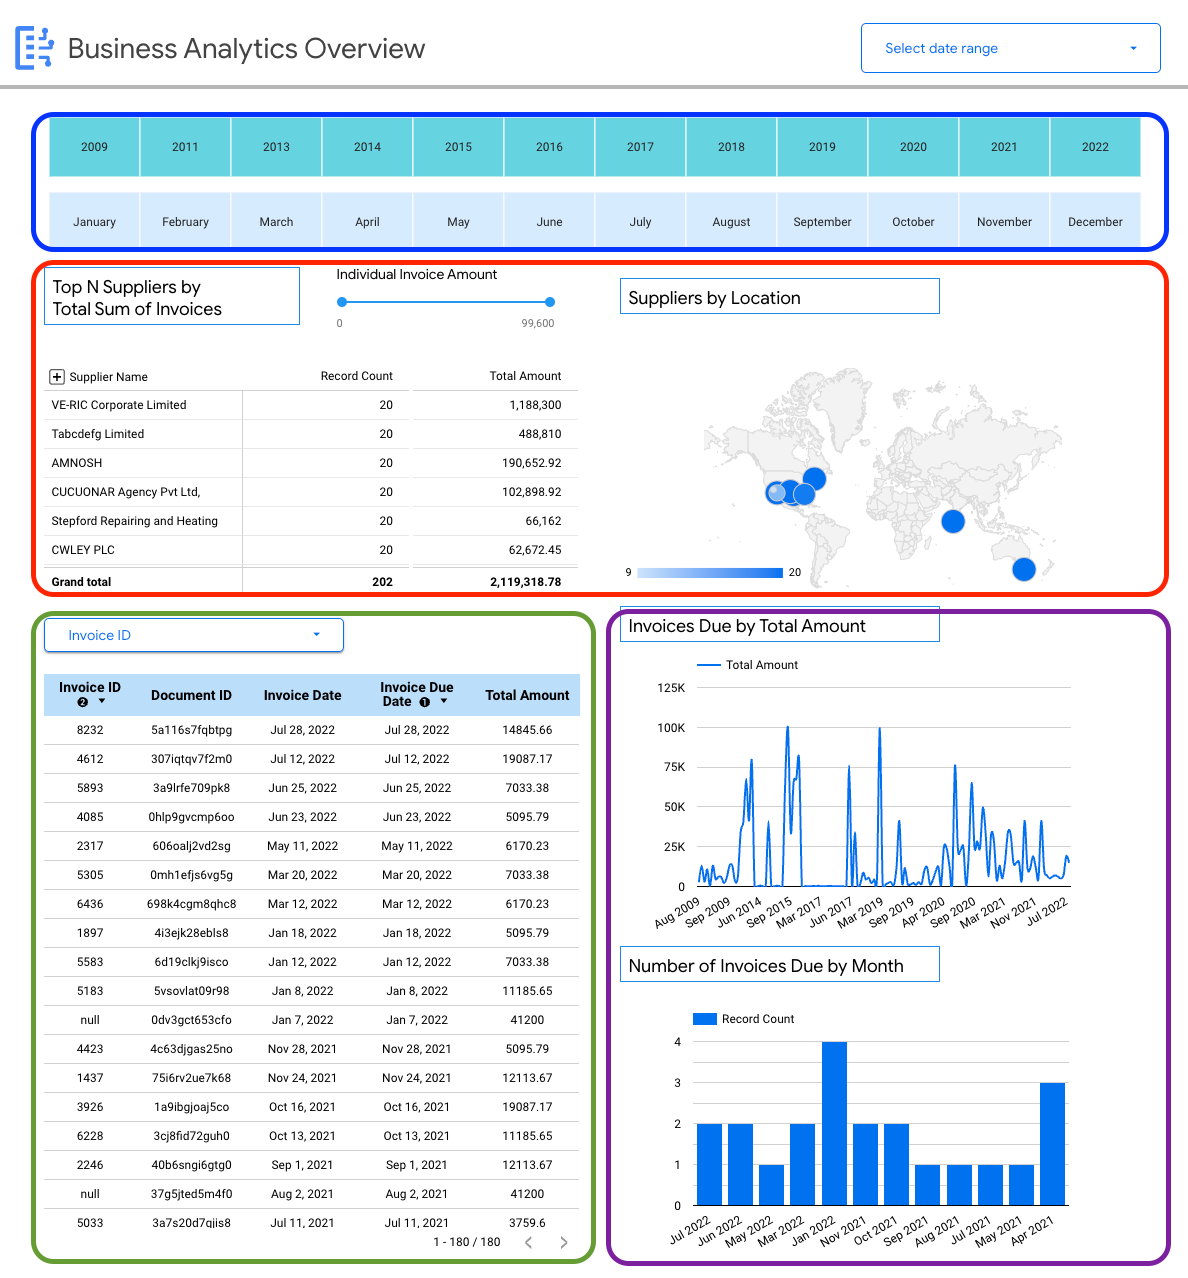Click the Individual Invoice Amount slider handle
This screenshot has height=1278, width=1188.
click(x=549, y=301)
